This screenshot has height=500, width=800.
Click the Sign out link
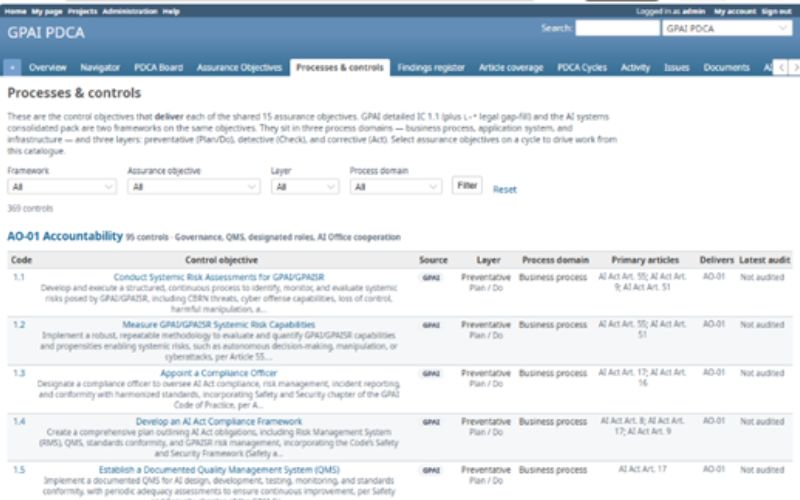coord(777,11)
